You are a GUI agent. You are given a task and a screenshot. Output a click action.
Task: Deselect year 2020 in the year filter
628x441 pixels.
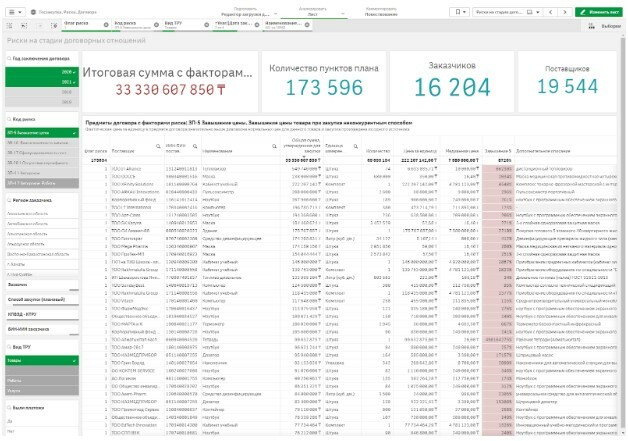click(42, 72)
